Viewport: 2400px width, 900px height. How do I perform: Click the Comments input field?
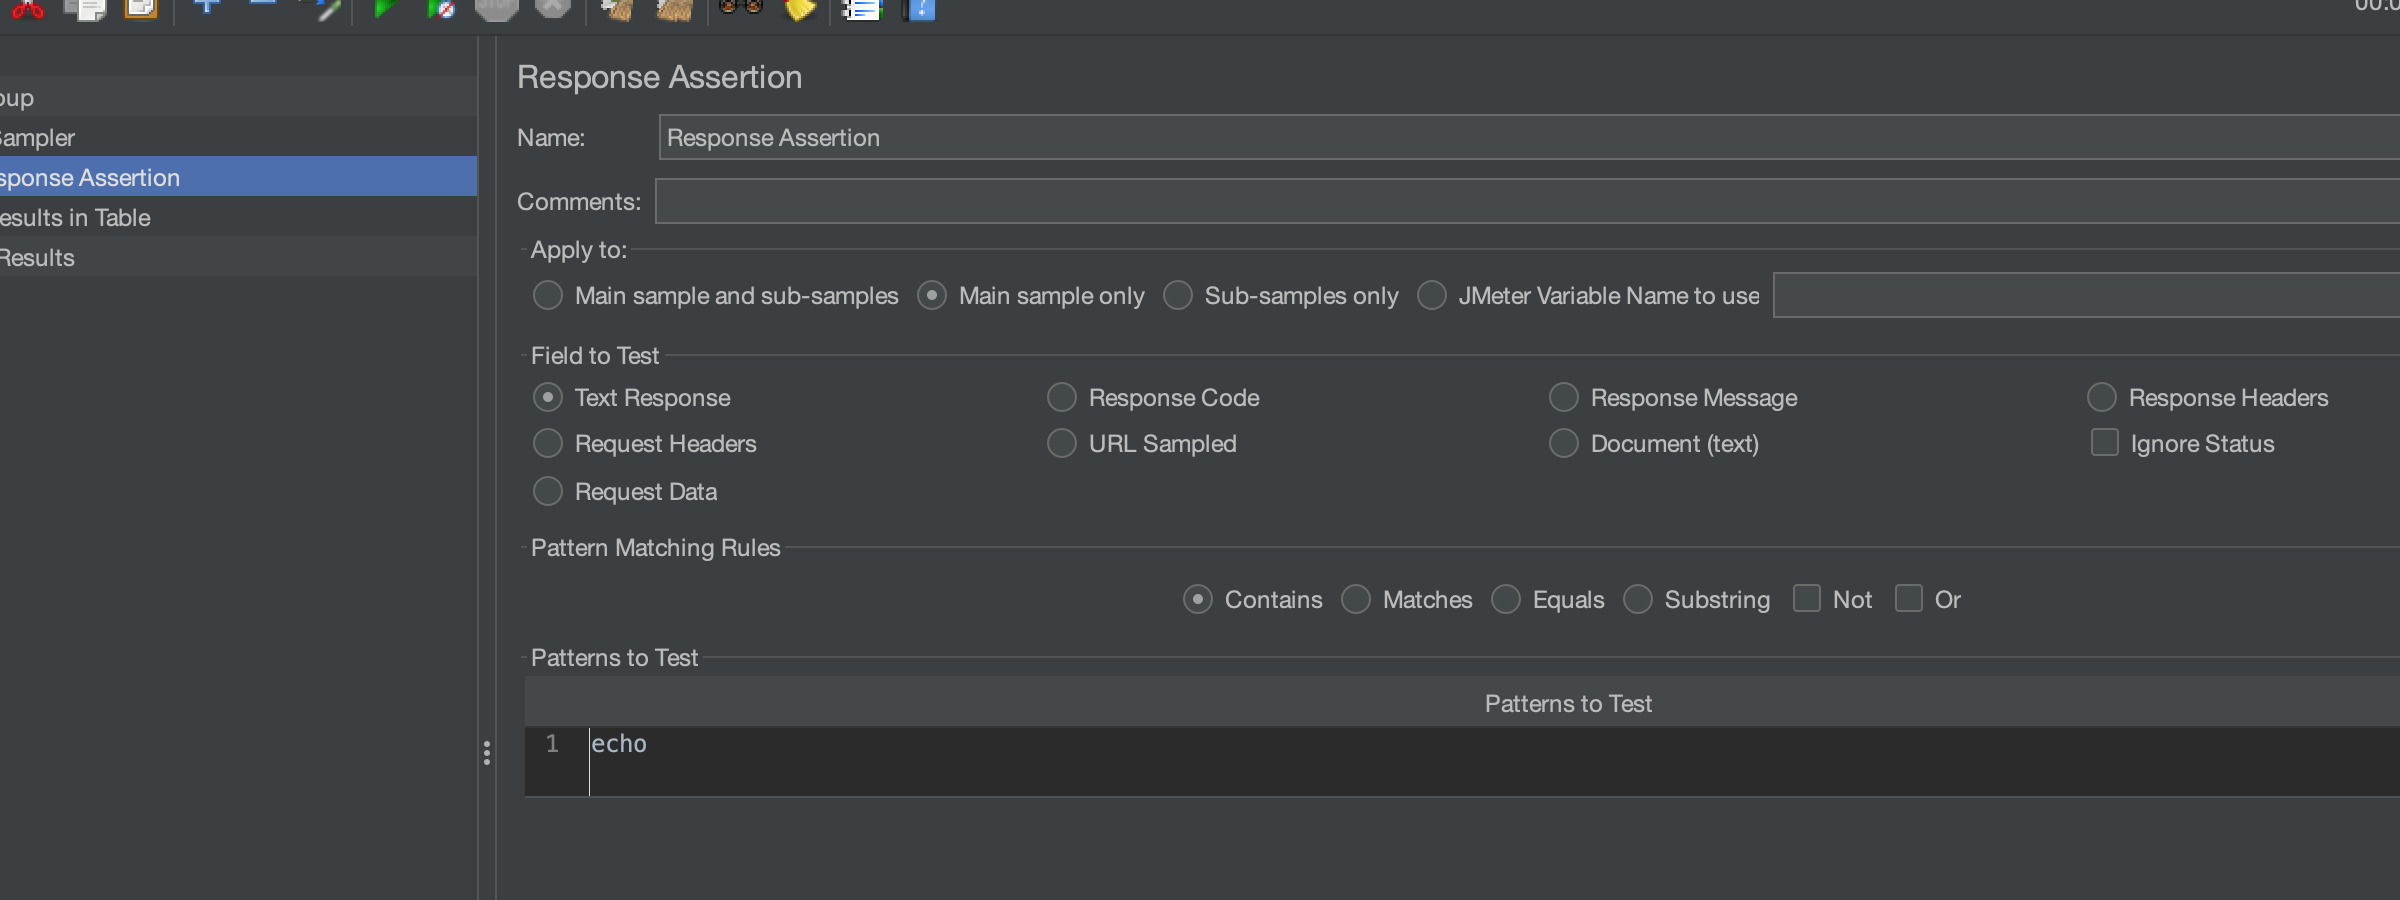click(x=1527, y=201)
